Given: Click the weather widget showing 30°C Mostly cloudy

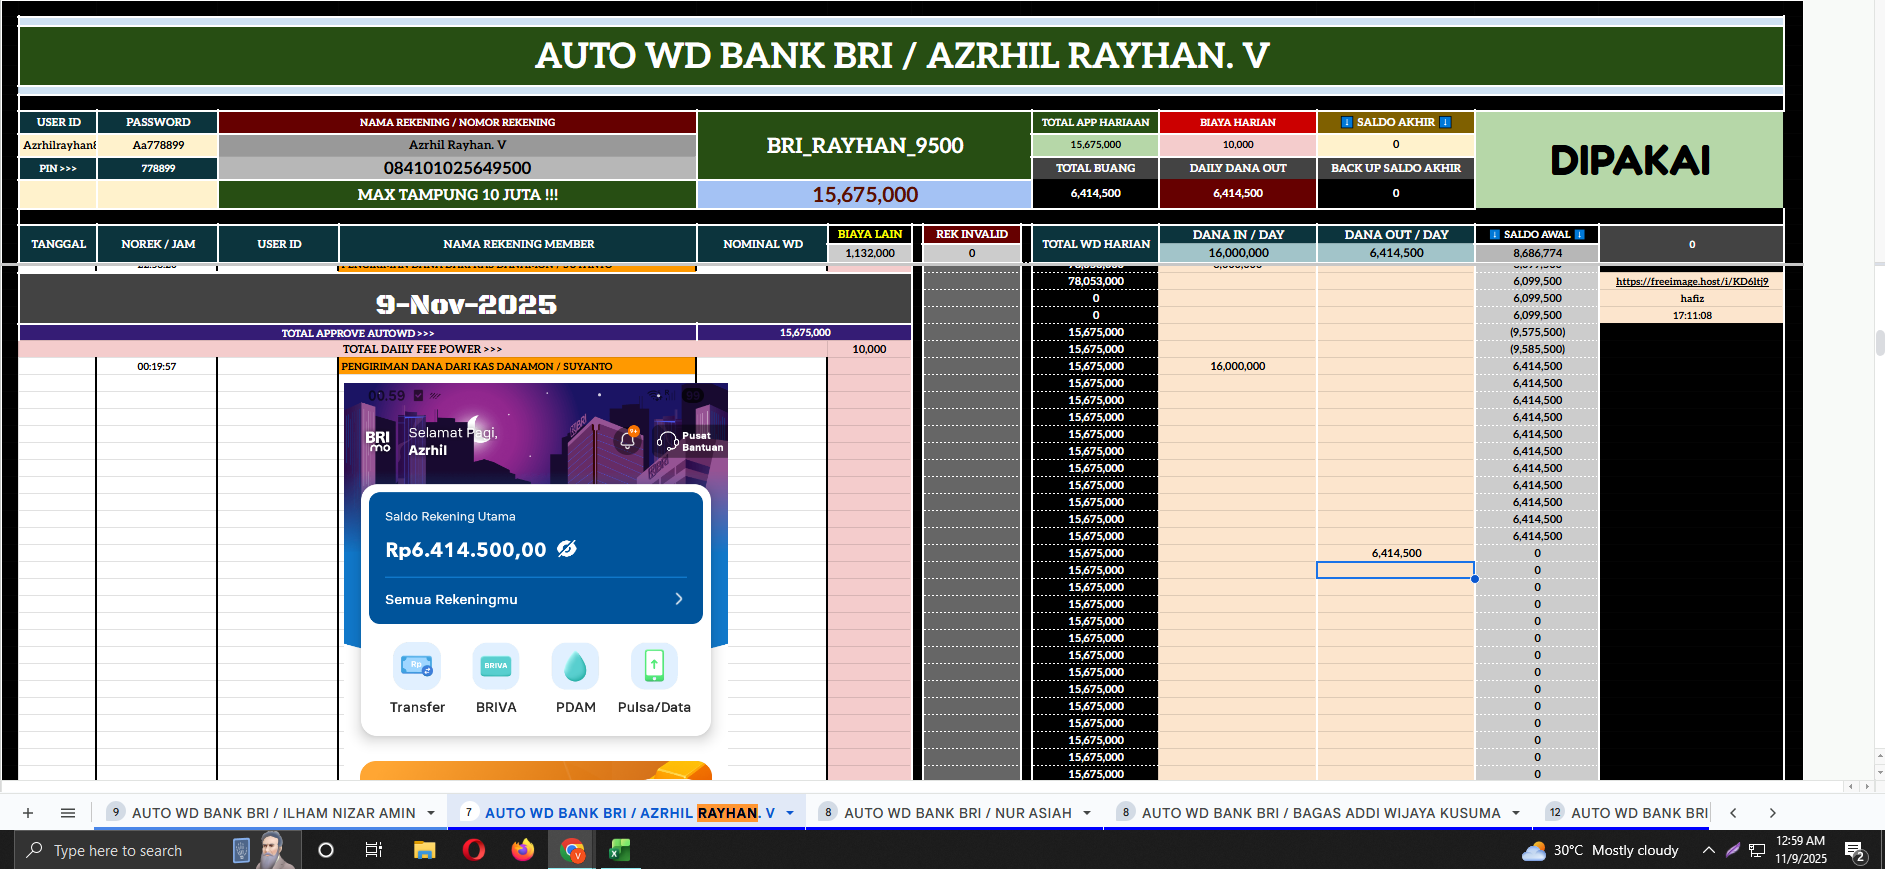Looking at the screenshot, I should coord(1600,850).
